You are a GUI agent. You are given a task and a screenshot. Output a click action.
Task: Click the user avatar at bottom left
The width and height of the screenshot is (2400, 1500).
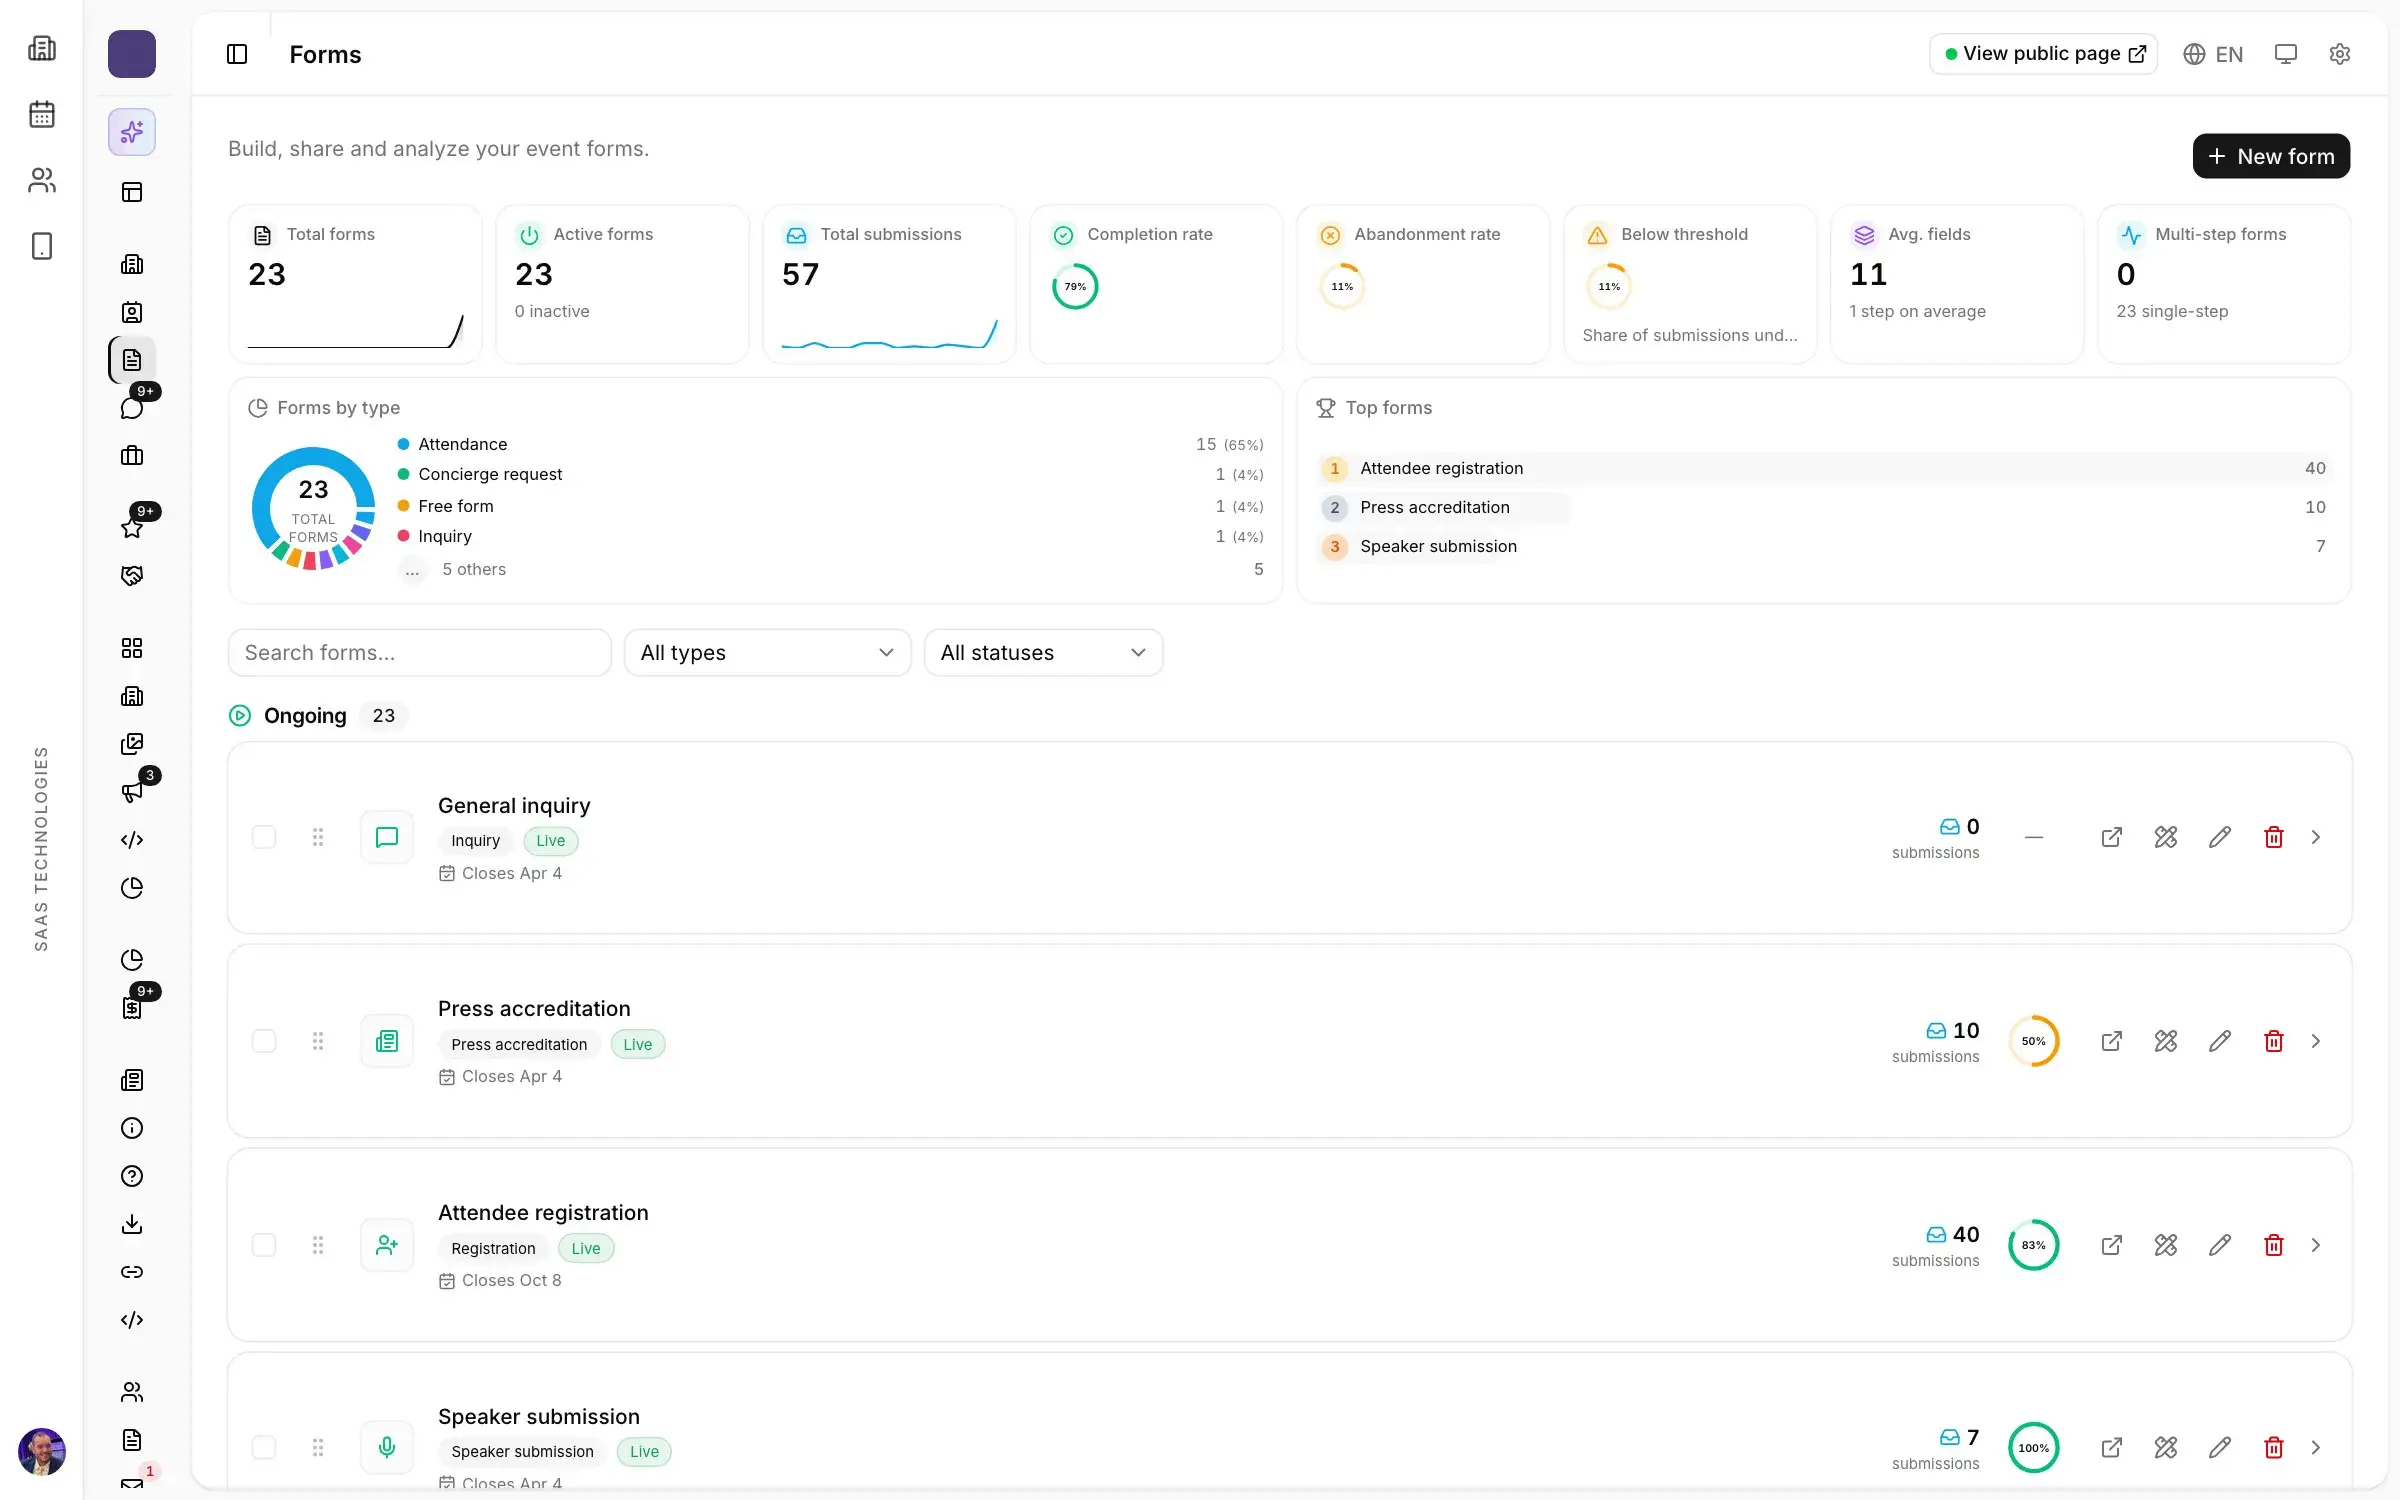click(42, 1451)
